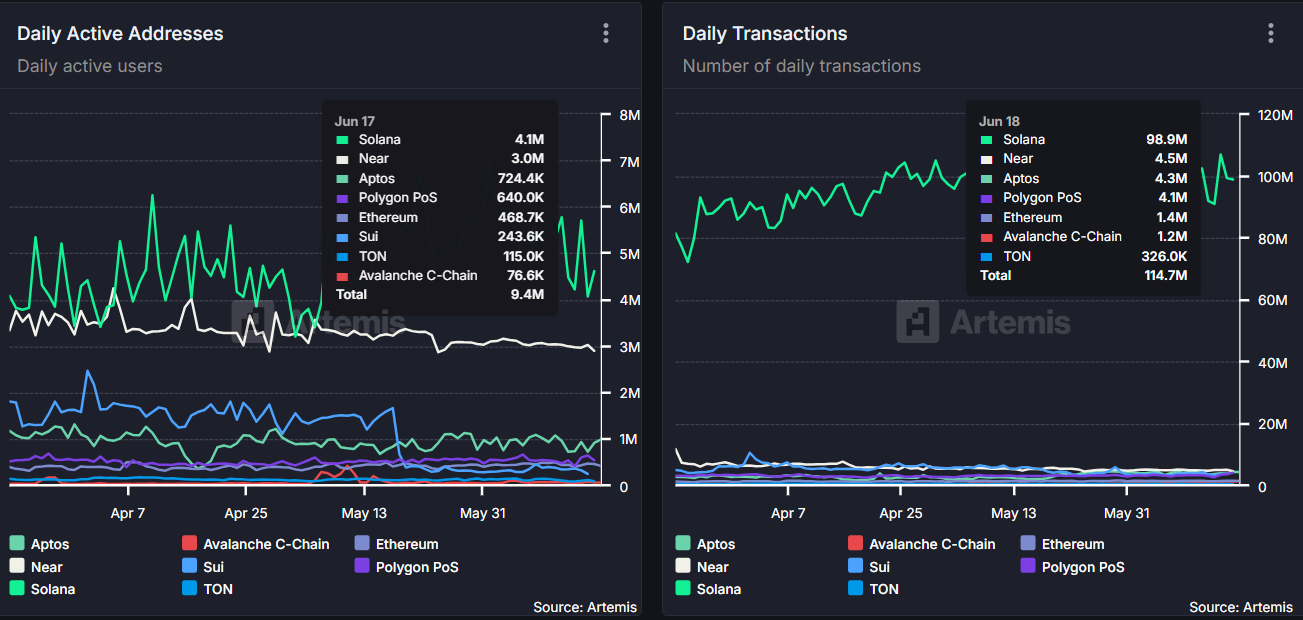The width and height of the screenshot is (1303, 620).
Task: Open the Daily Active Addresses options menu
Action: tap(605, 33)
